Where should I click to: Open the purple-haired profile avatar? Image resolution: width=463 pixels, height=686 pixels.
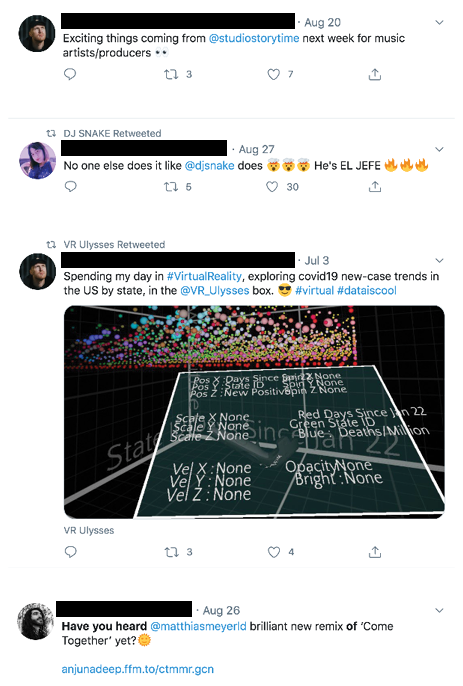click(x=38, y=161)
